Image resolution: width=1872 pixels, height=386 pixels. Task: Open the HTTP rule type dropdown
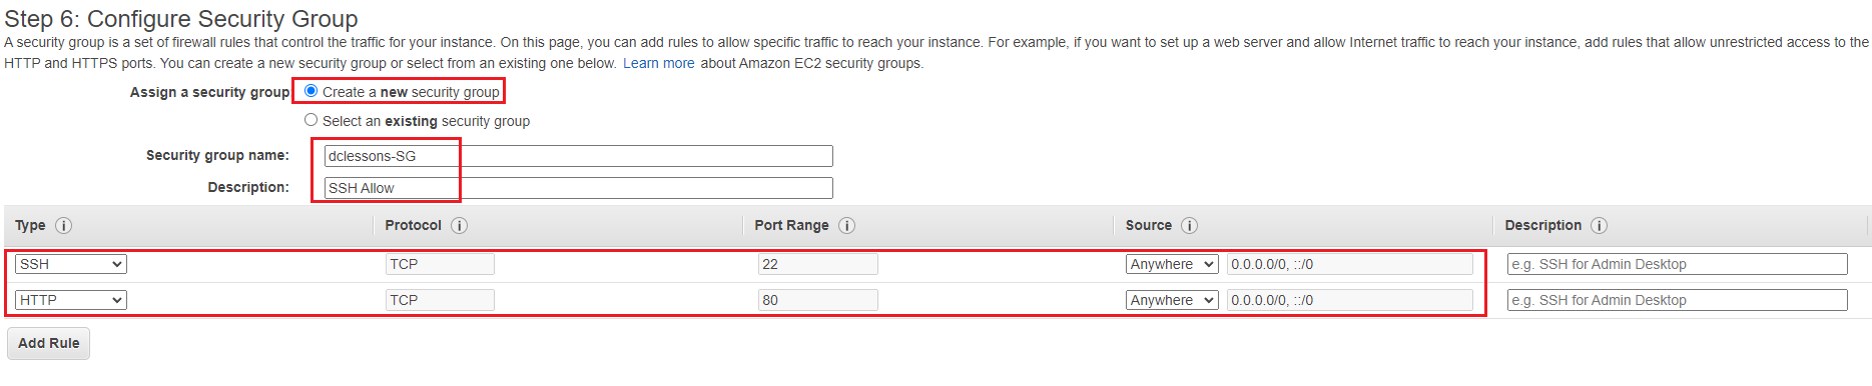click(70, 300)
